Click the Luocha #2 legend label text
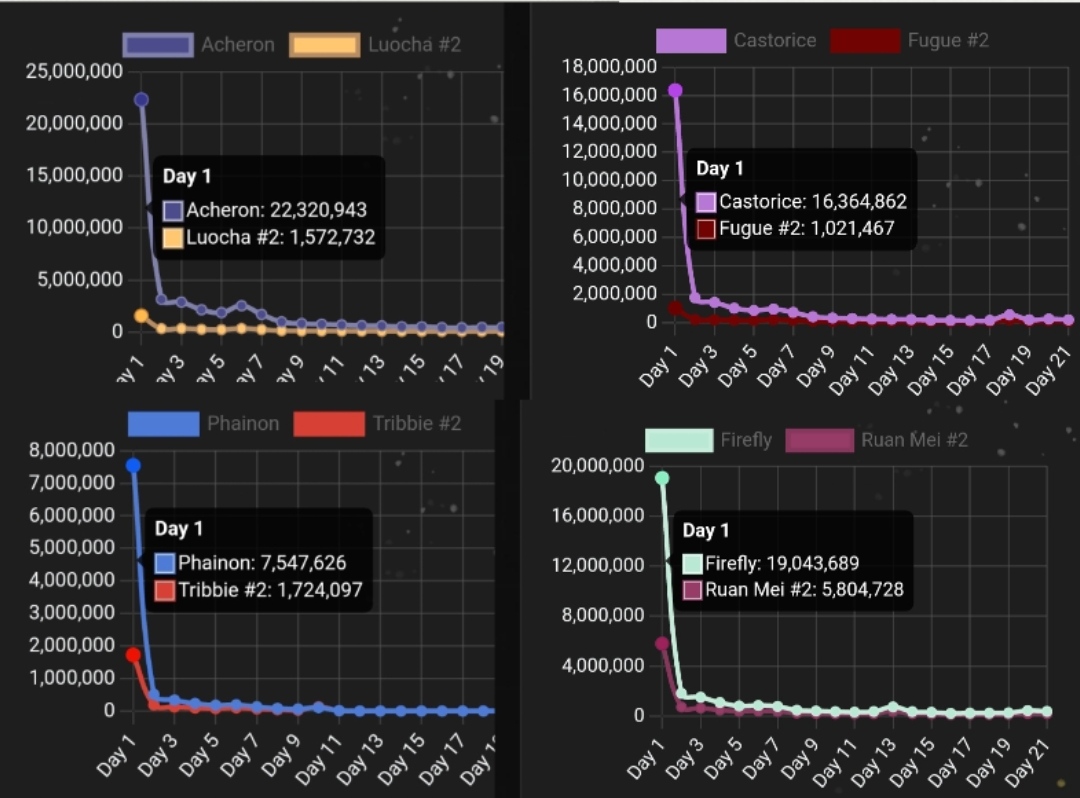1080x798 pixels. (x=415, y=45)
